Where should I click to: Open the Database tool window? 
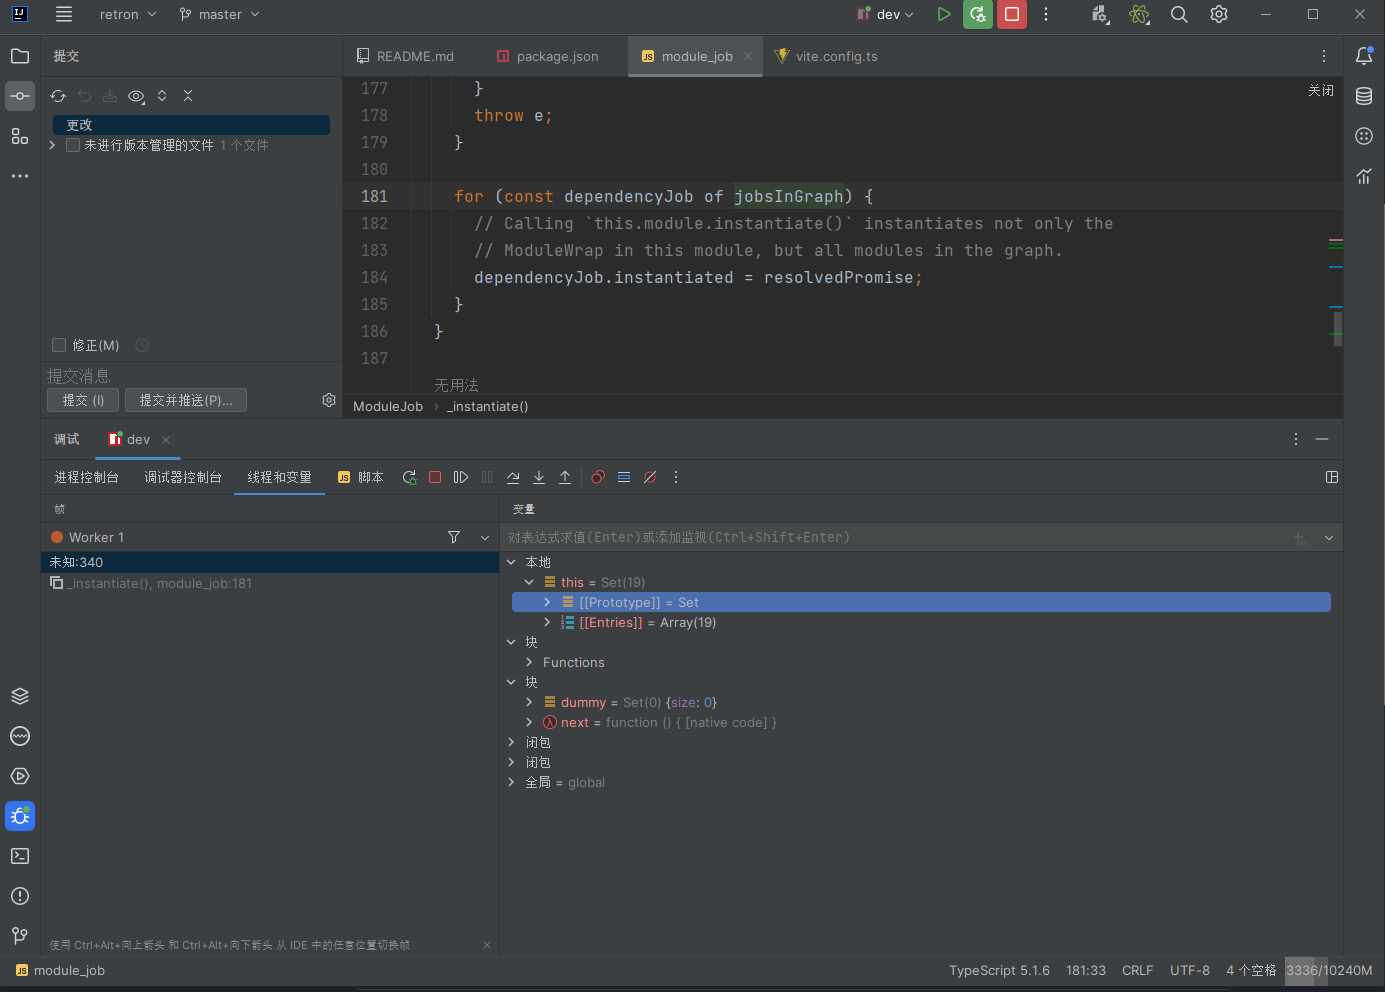pos(1364,96)
